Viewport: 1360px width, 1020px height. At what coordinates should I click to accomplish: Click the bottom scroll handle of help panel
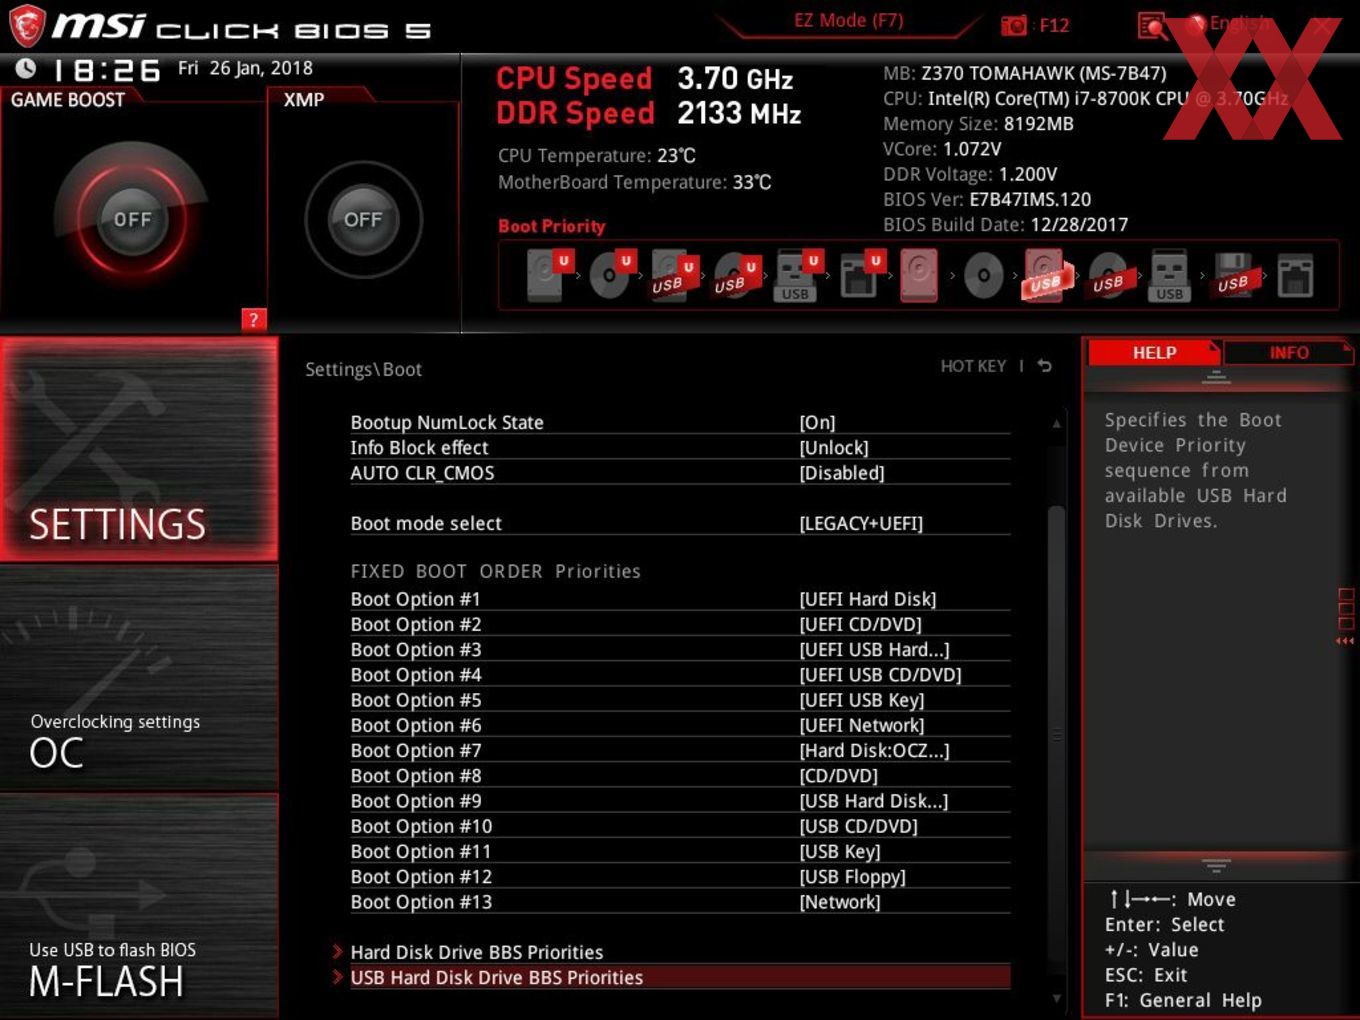[1216, 865]
